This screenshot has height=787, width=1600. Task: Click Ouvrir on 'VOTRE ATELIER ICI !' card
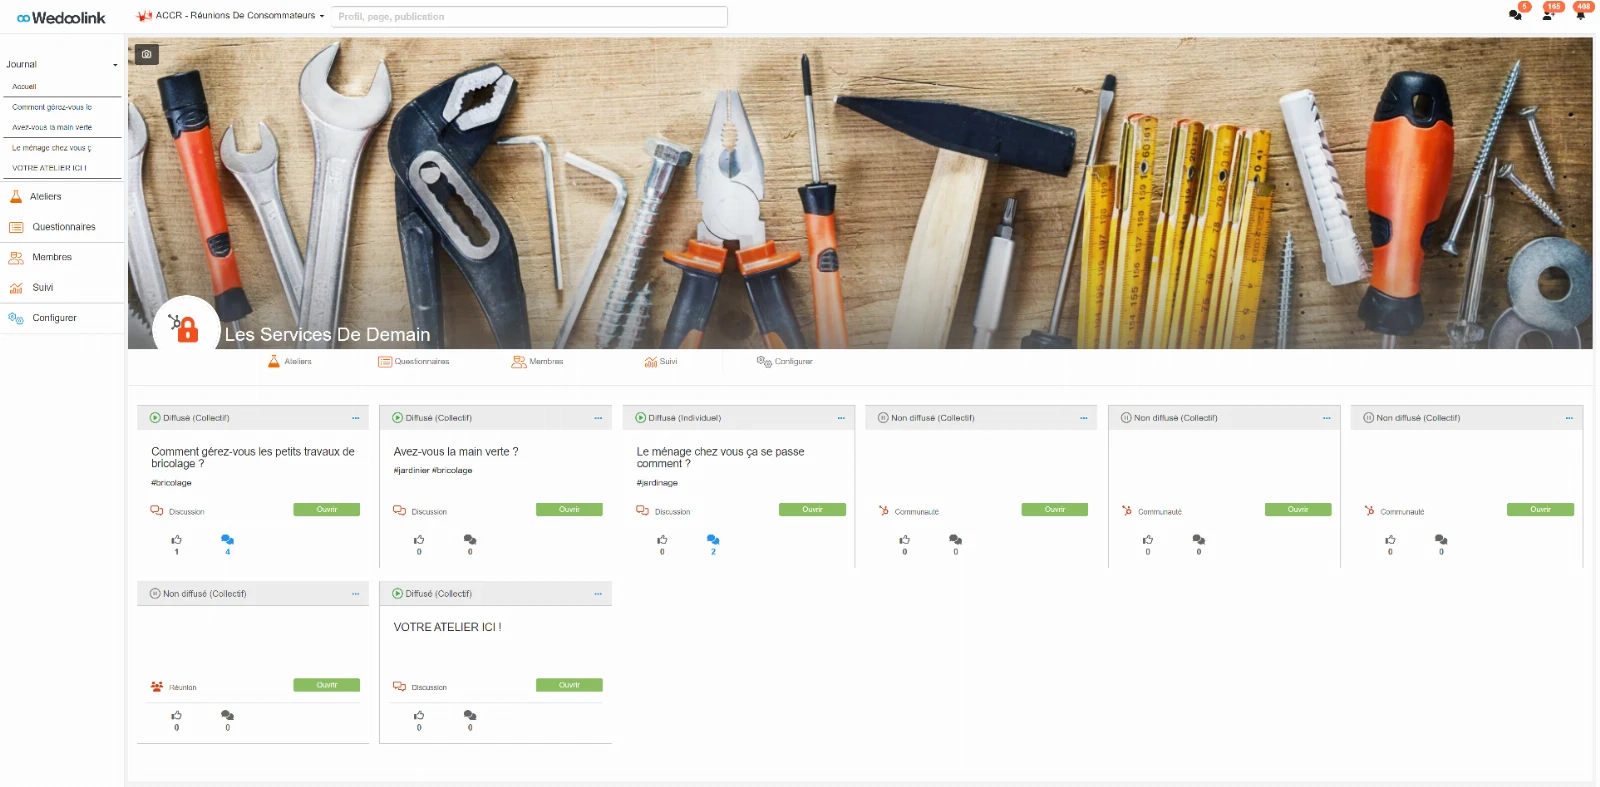569,685
